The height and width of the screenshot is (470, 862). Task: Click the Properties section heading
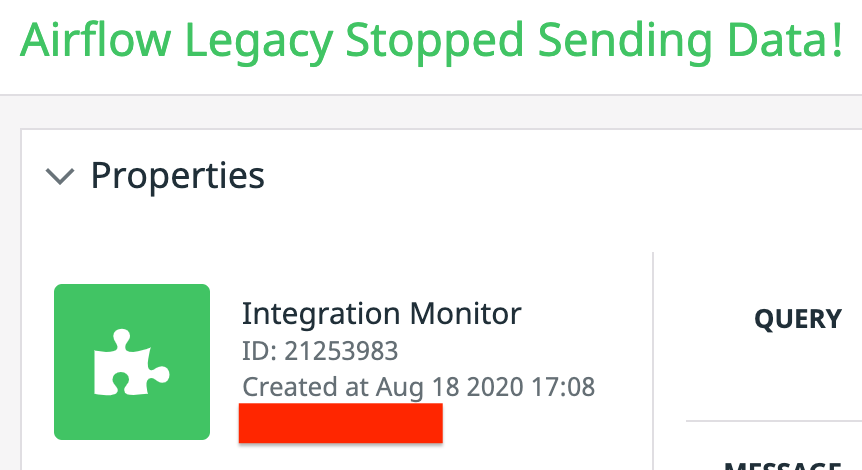point(177,176)
